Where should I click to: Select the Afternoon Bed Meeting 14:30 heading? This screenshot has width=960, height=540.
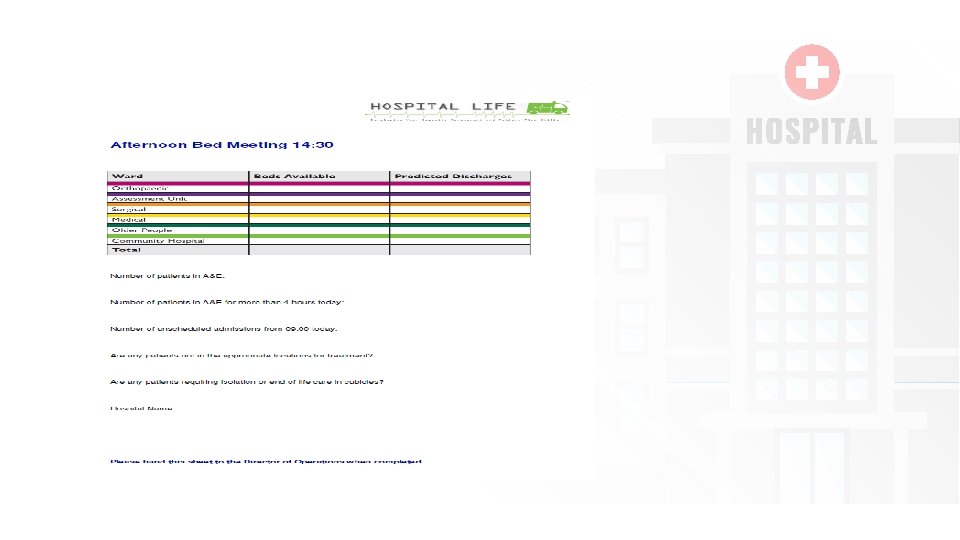(222, 145)
